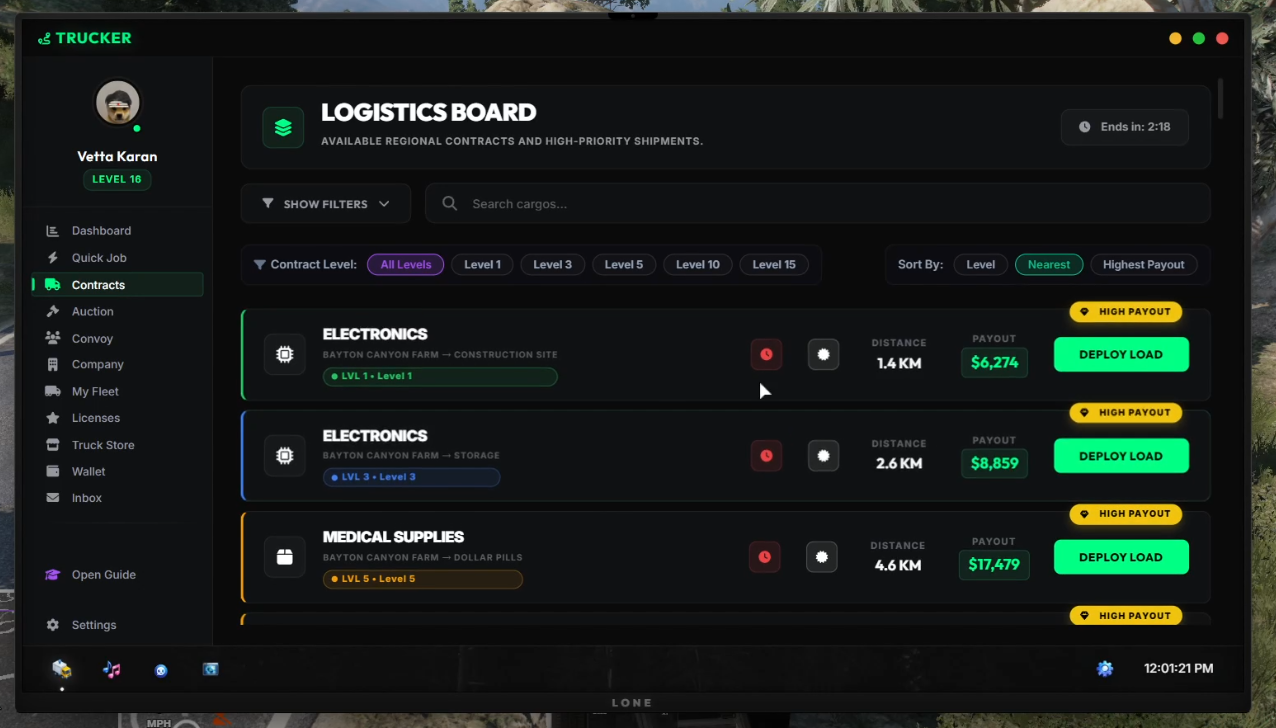Filter contracts by Level 10

point(698,265)
